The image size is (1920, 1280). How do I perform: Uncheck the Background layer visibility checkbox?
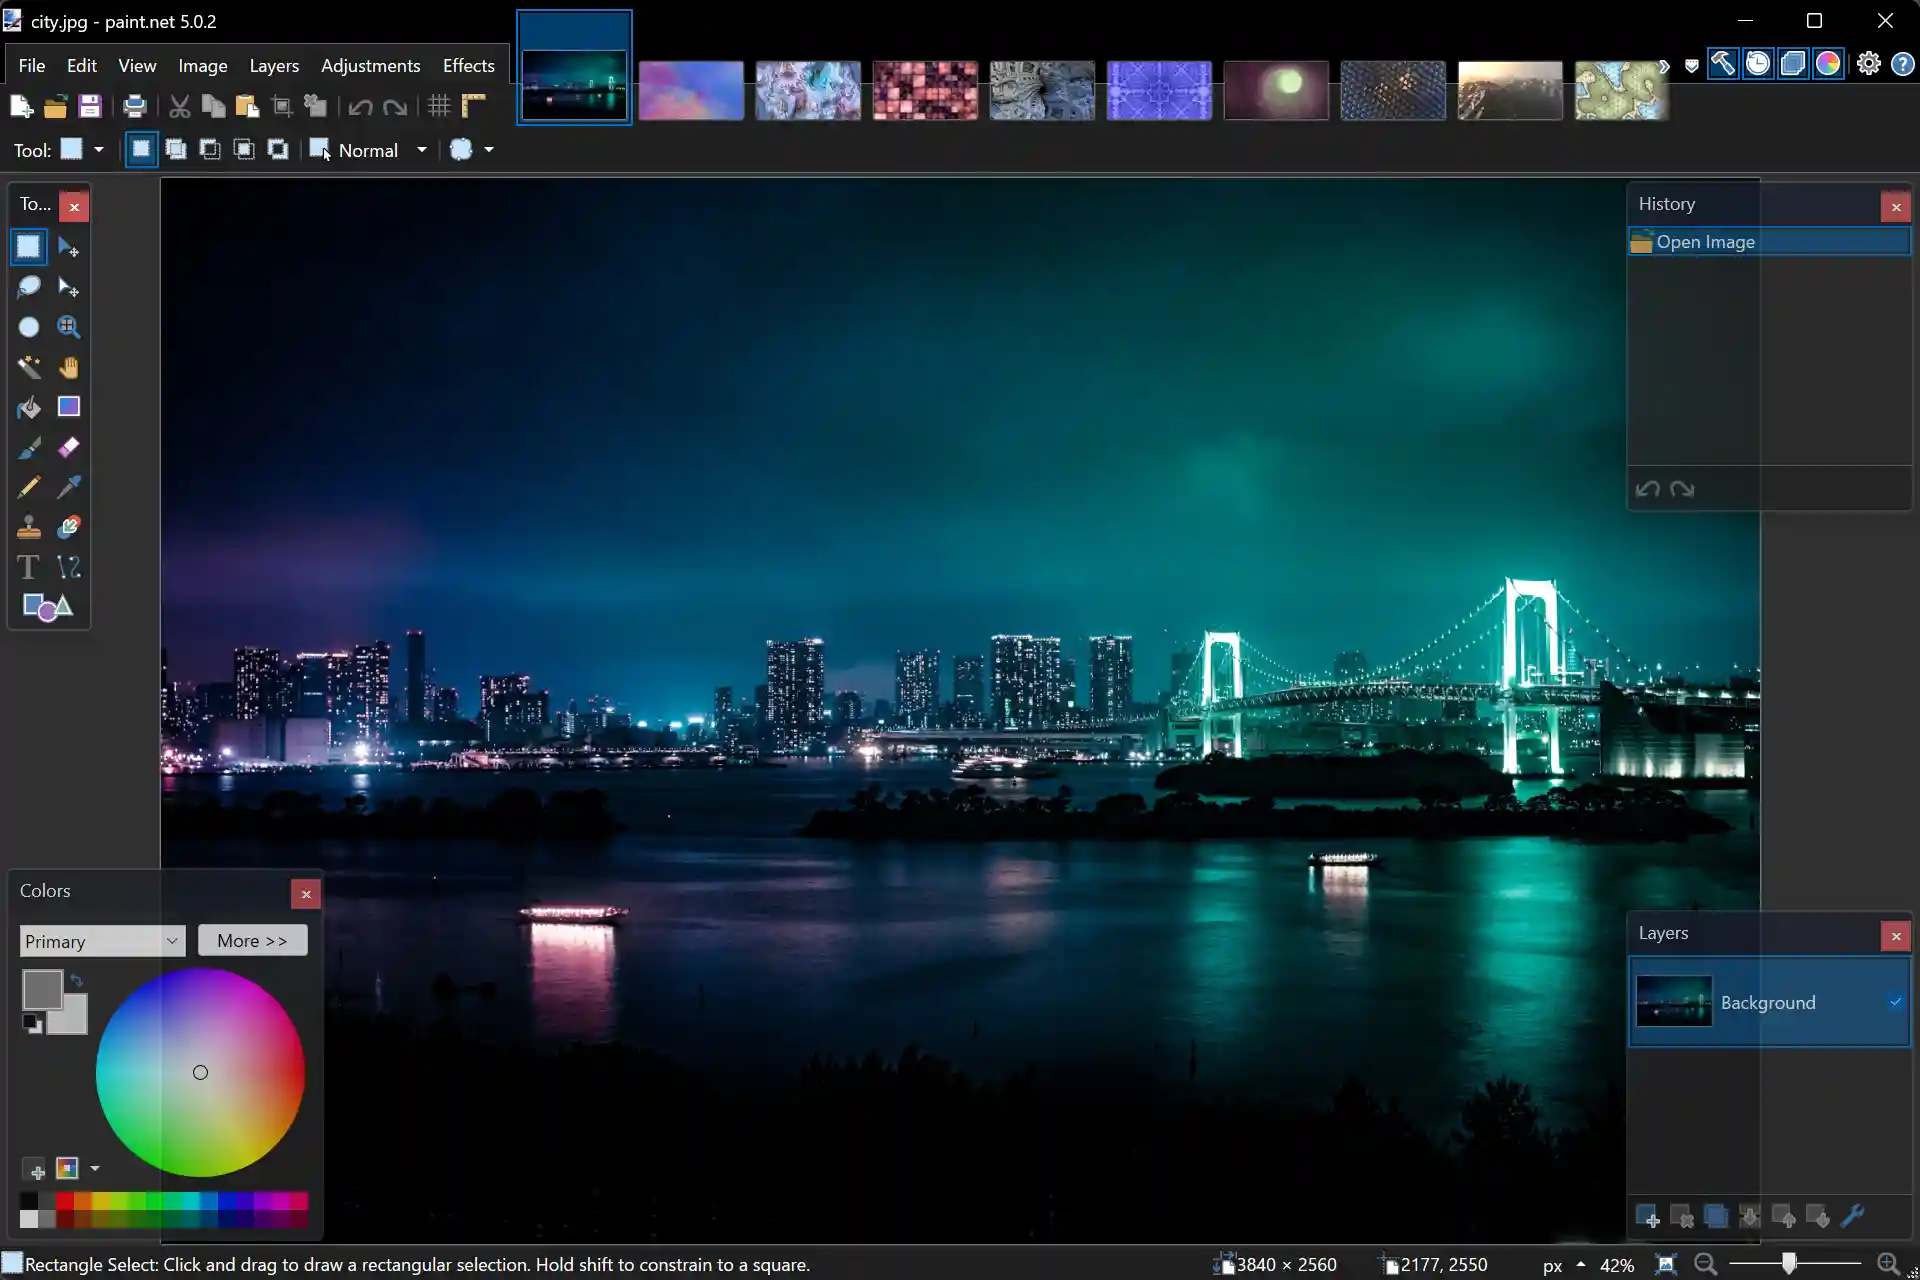[1895, 1002]
